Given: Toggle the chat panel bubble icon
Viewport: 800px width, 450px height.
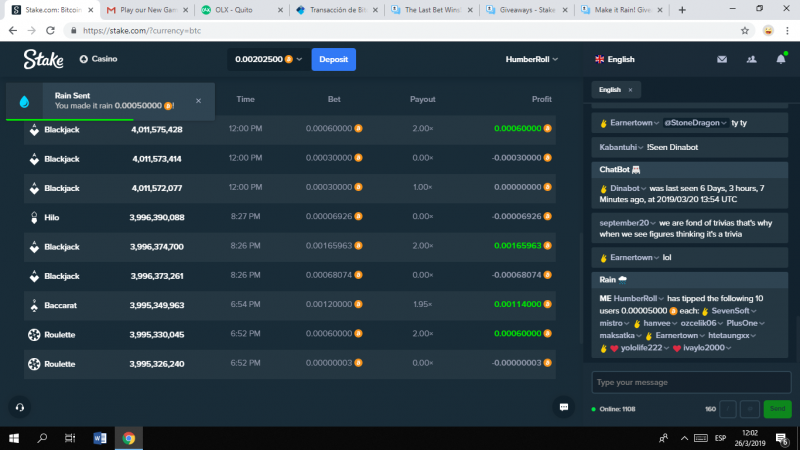Looking at the screenshot, I should click(x=564, y=407).
